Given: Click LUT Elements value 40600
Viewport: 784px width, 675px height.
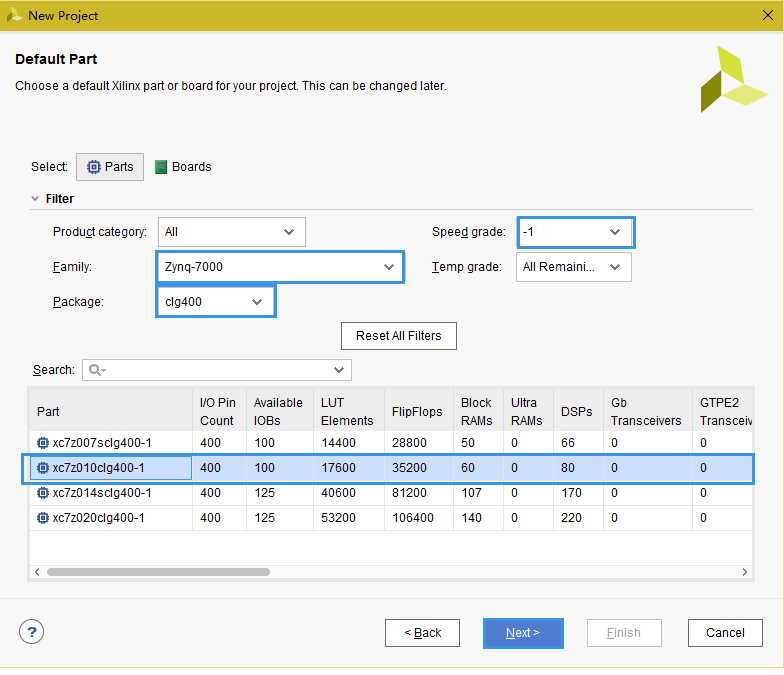Looking at the screenshot, I should 338,492.
